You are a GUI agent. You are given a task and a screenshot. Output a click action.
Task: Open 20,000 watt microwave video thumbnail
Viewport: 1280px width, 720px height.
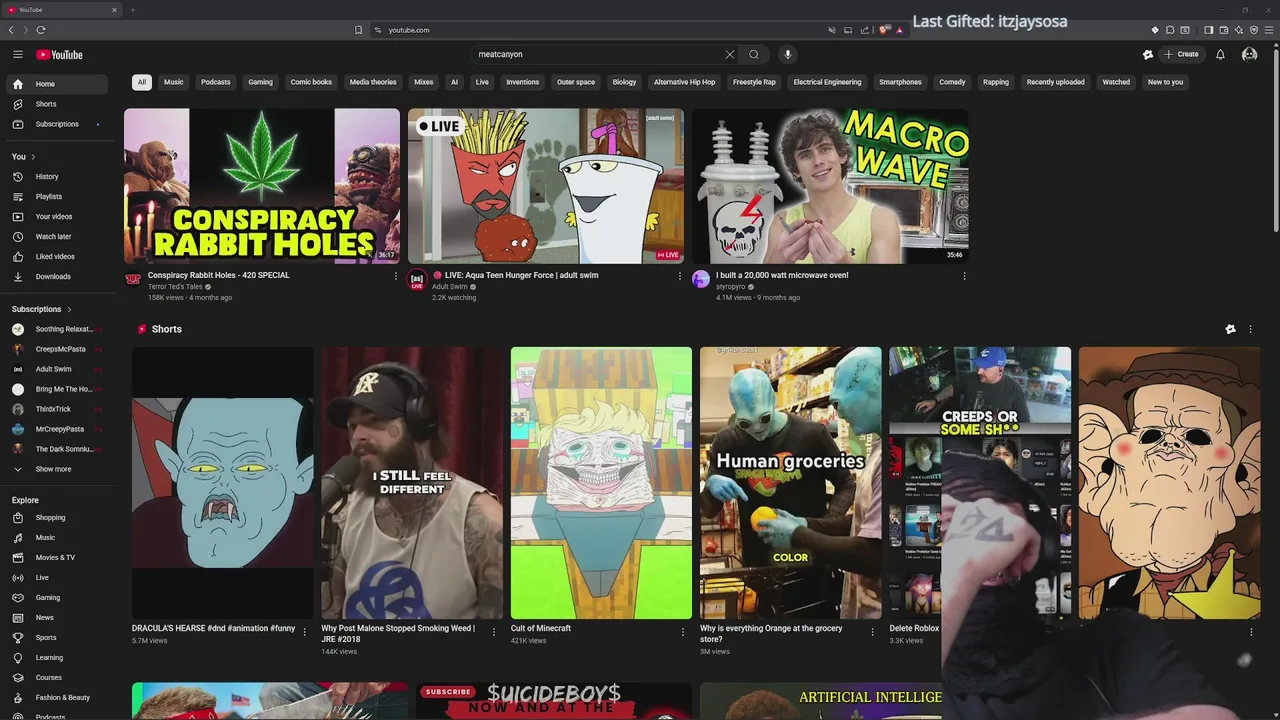(830, 186)
